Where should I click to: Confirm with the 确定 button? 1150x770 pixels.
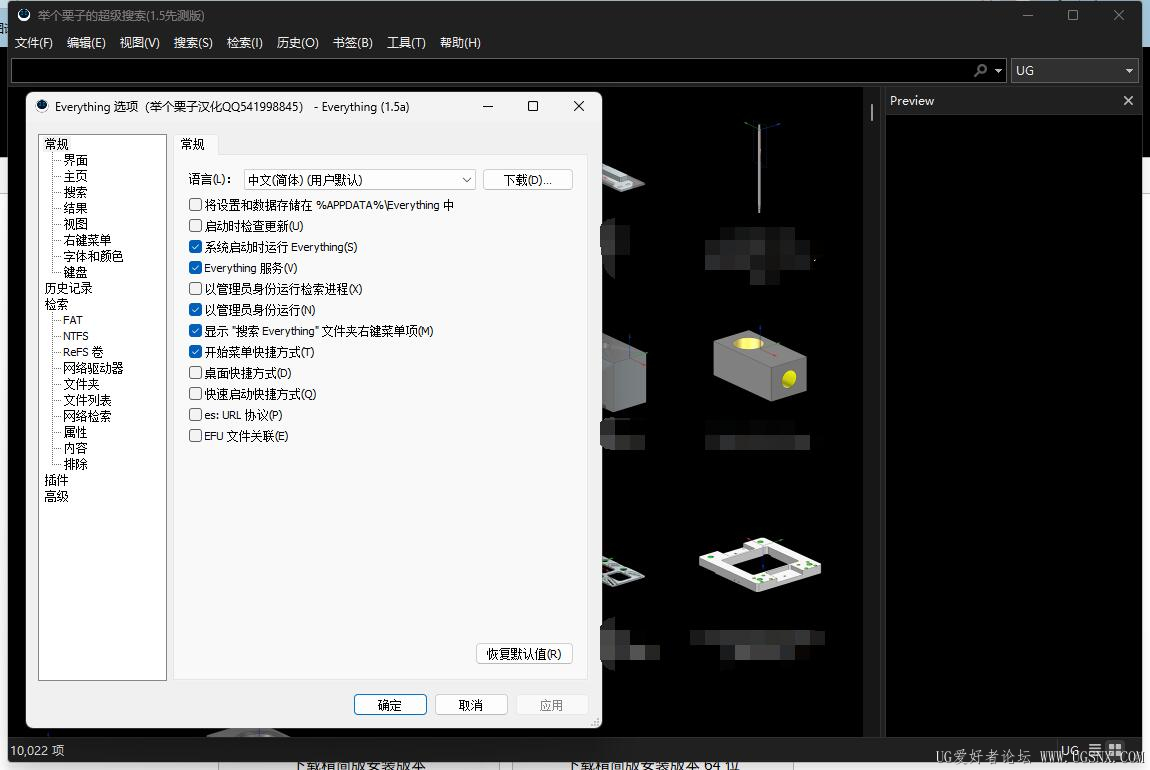pyautogui.click(x=390, y=705)
